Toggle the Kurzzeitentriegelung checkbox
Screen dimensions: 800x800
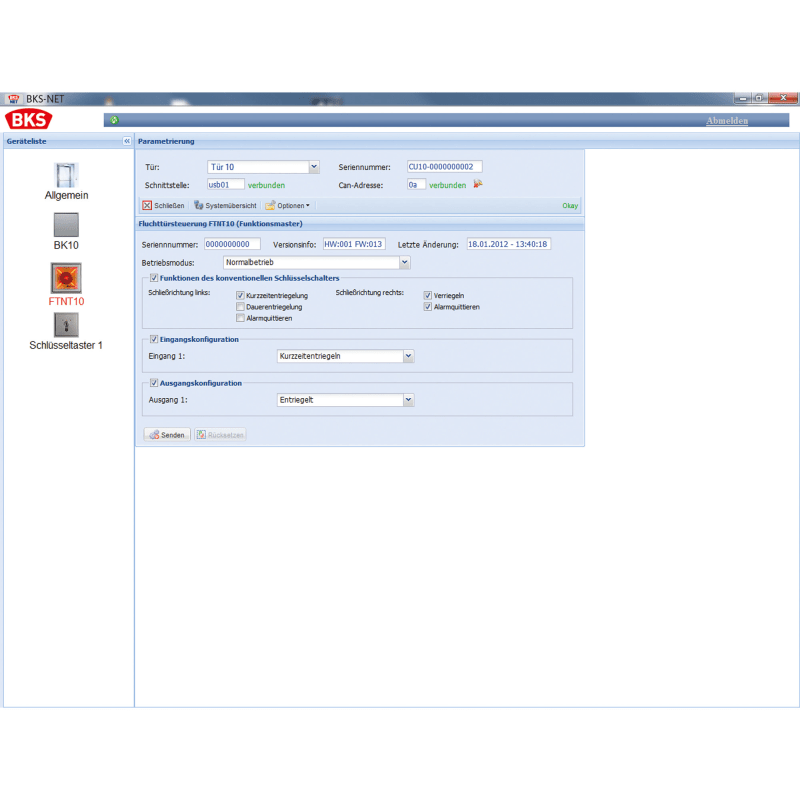point(241,296)
